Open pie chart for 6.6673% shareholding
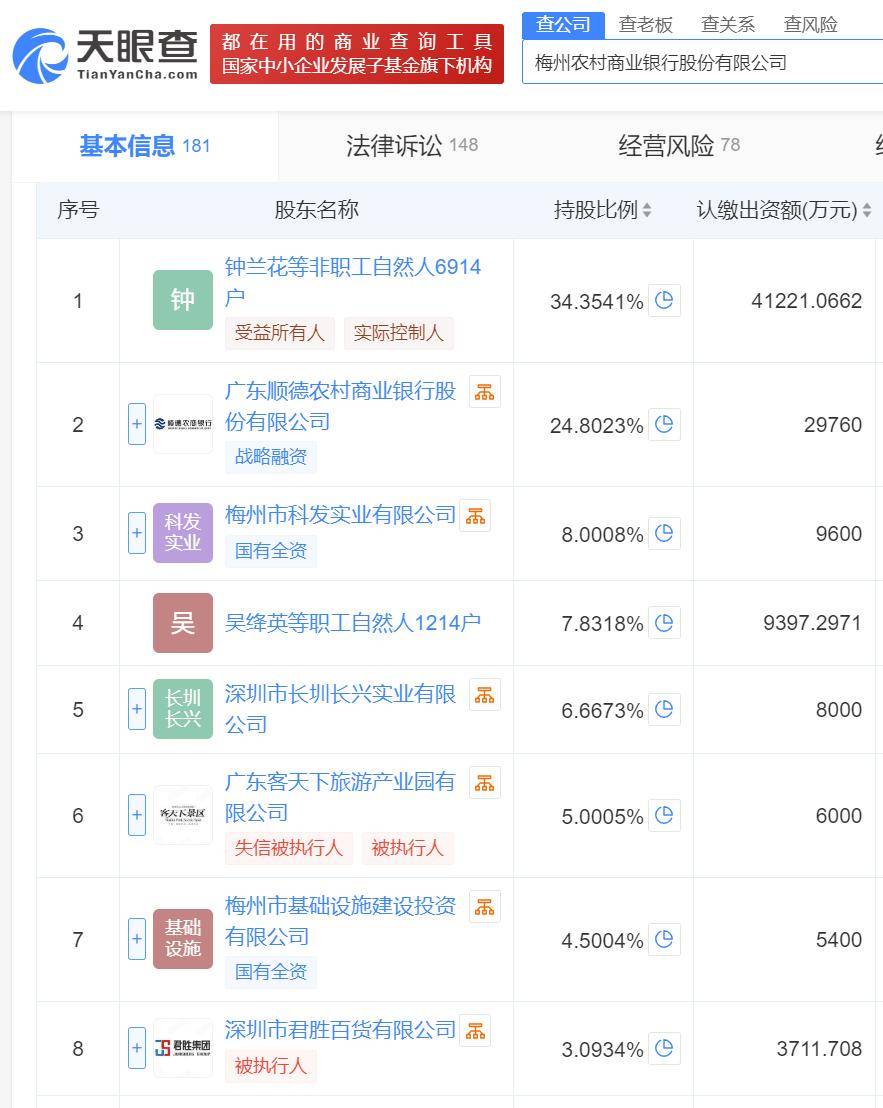Screen dimensions: 883x1108 [x=664, y=709]
